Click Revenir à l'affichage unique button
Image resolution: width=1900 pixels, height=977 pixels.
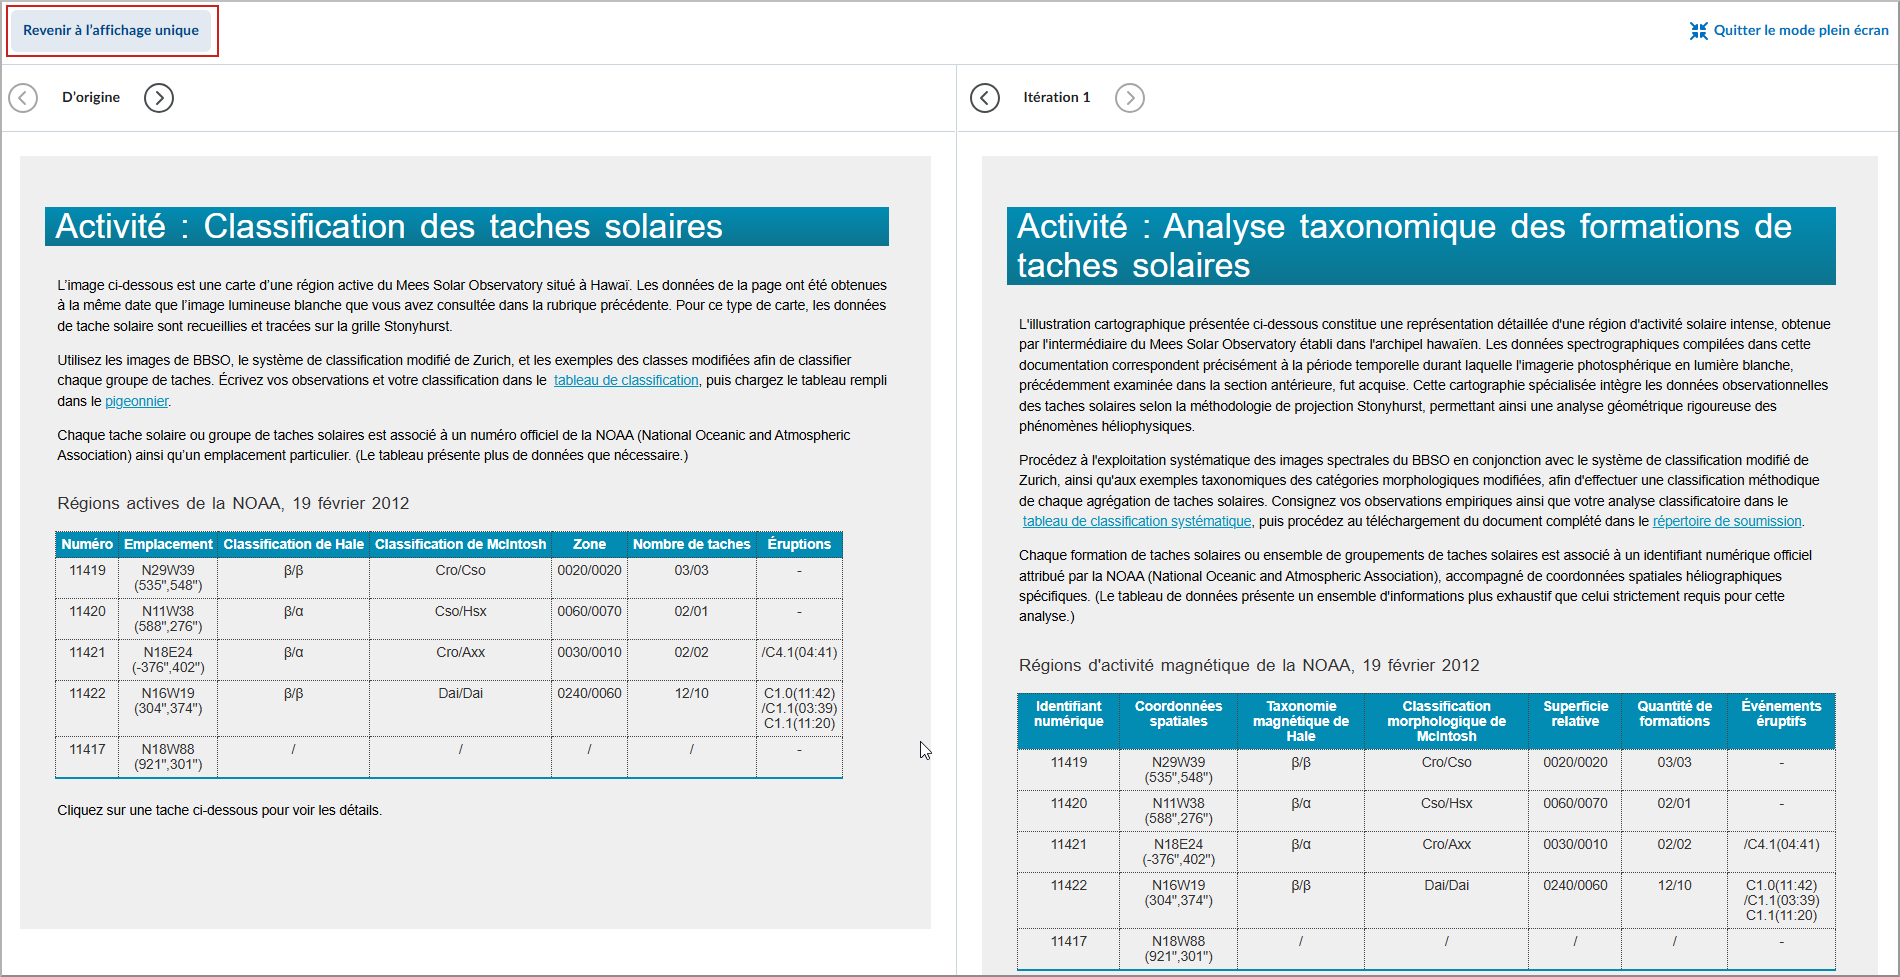tap(111, 31)
